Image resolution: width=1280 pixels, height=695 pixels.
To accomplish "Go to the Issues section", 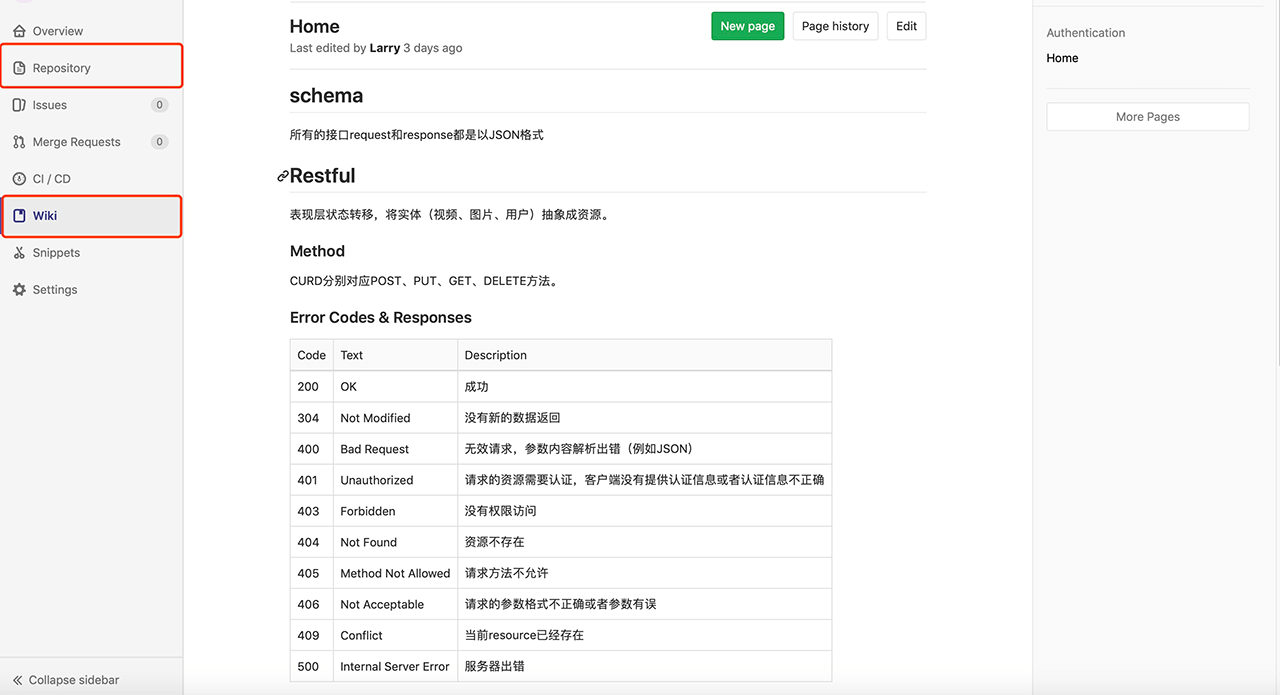I will [49, 105].
